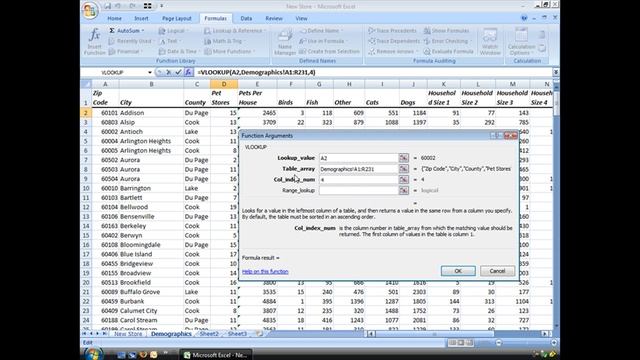The width and height of the screenshot is (640, 360).
Task: Click Trace Dependents
Action: pyautogui.click(x=394, y=41)
